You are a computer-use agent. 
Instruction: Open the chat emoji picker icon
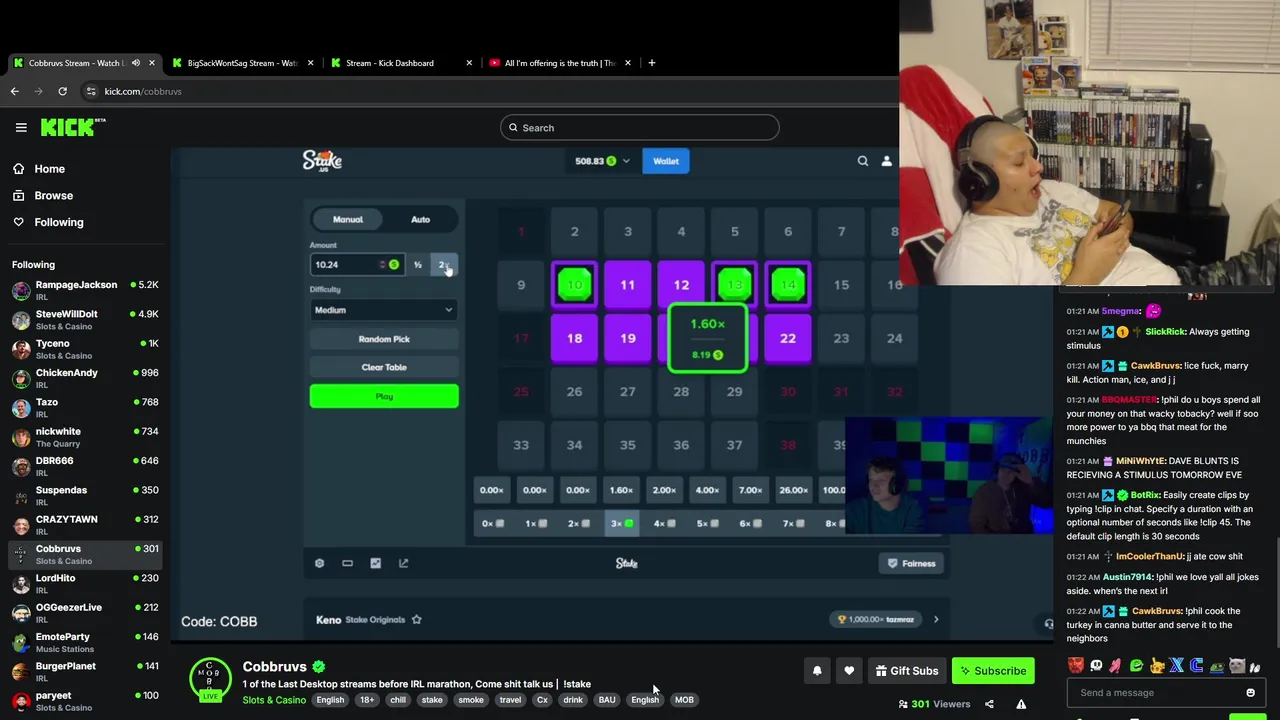point(1250,692)
